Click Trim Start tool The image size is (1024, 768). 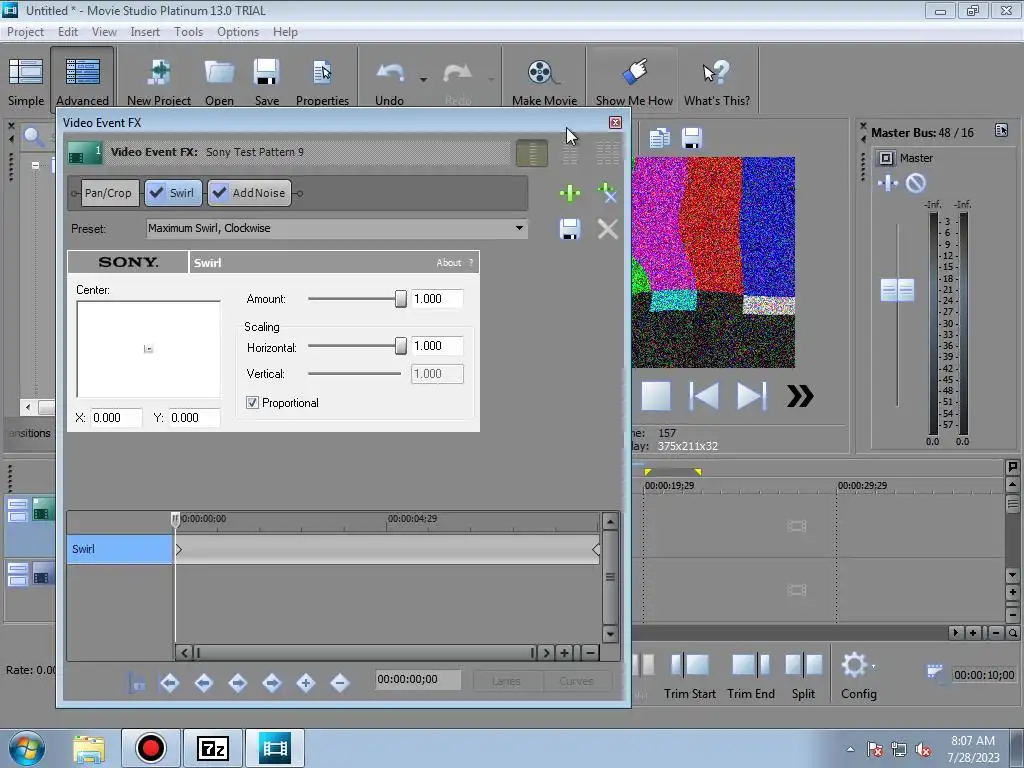click(690, 677)
